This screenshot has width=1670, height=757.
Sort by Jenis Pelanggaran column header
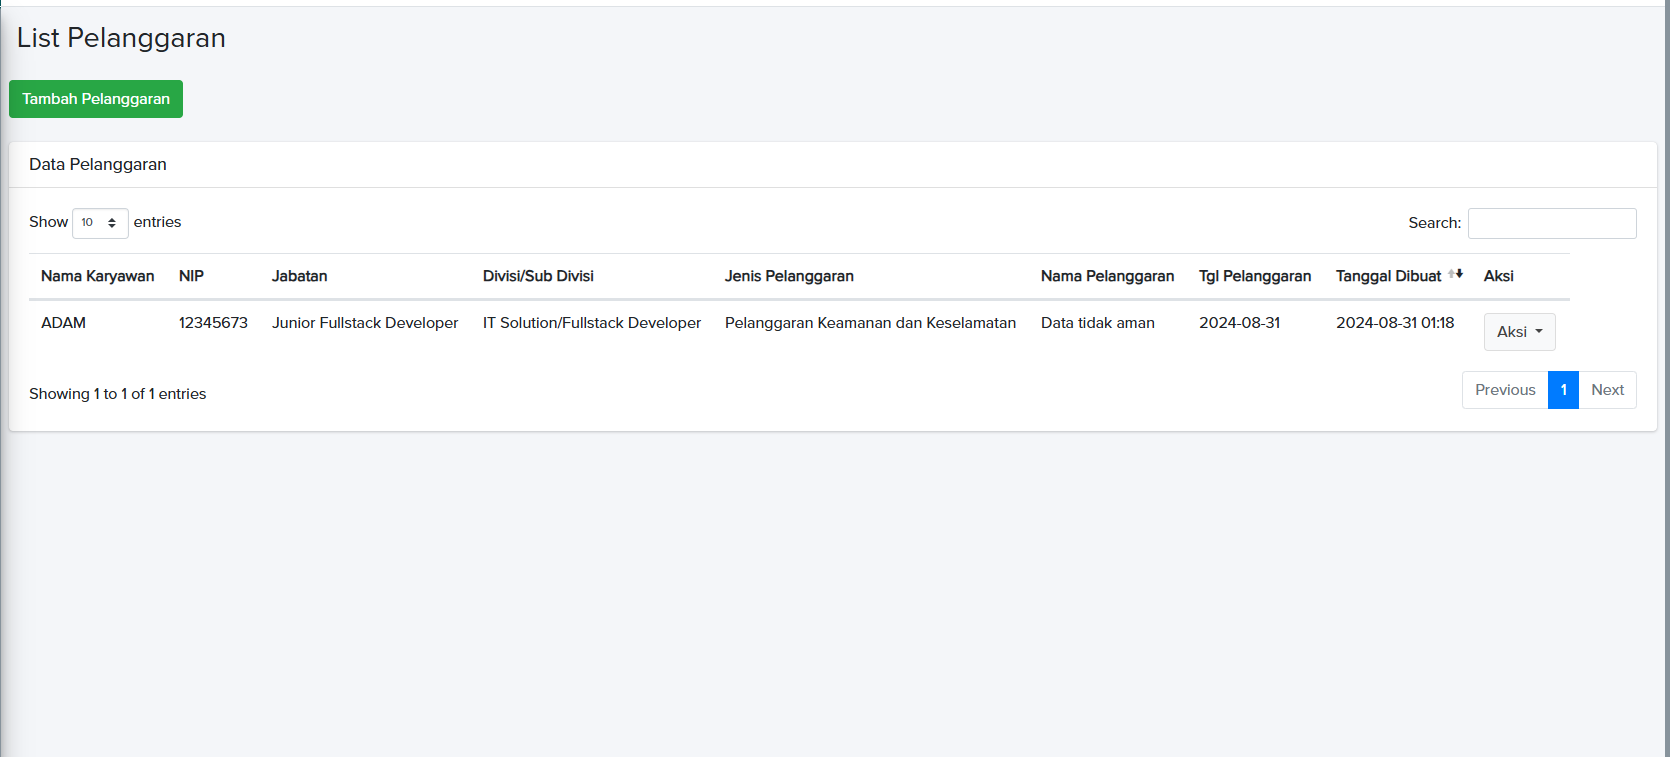pyautogui.click(x=788, y=276)
